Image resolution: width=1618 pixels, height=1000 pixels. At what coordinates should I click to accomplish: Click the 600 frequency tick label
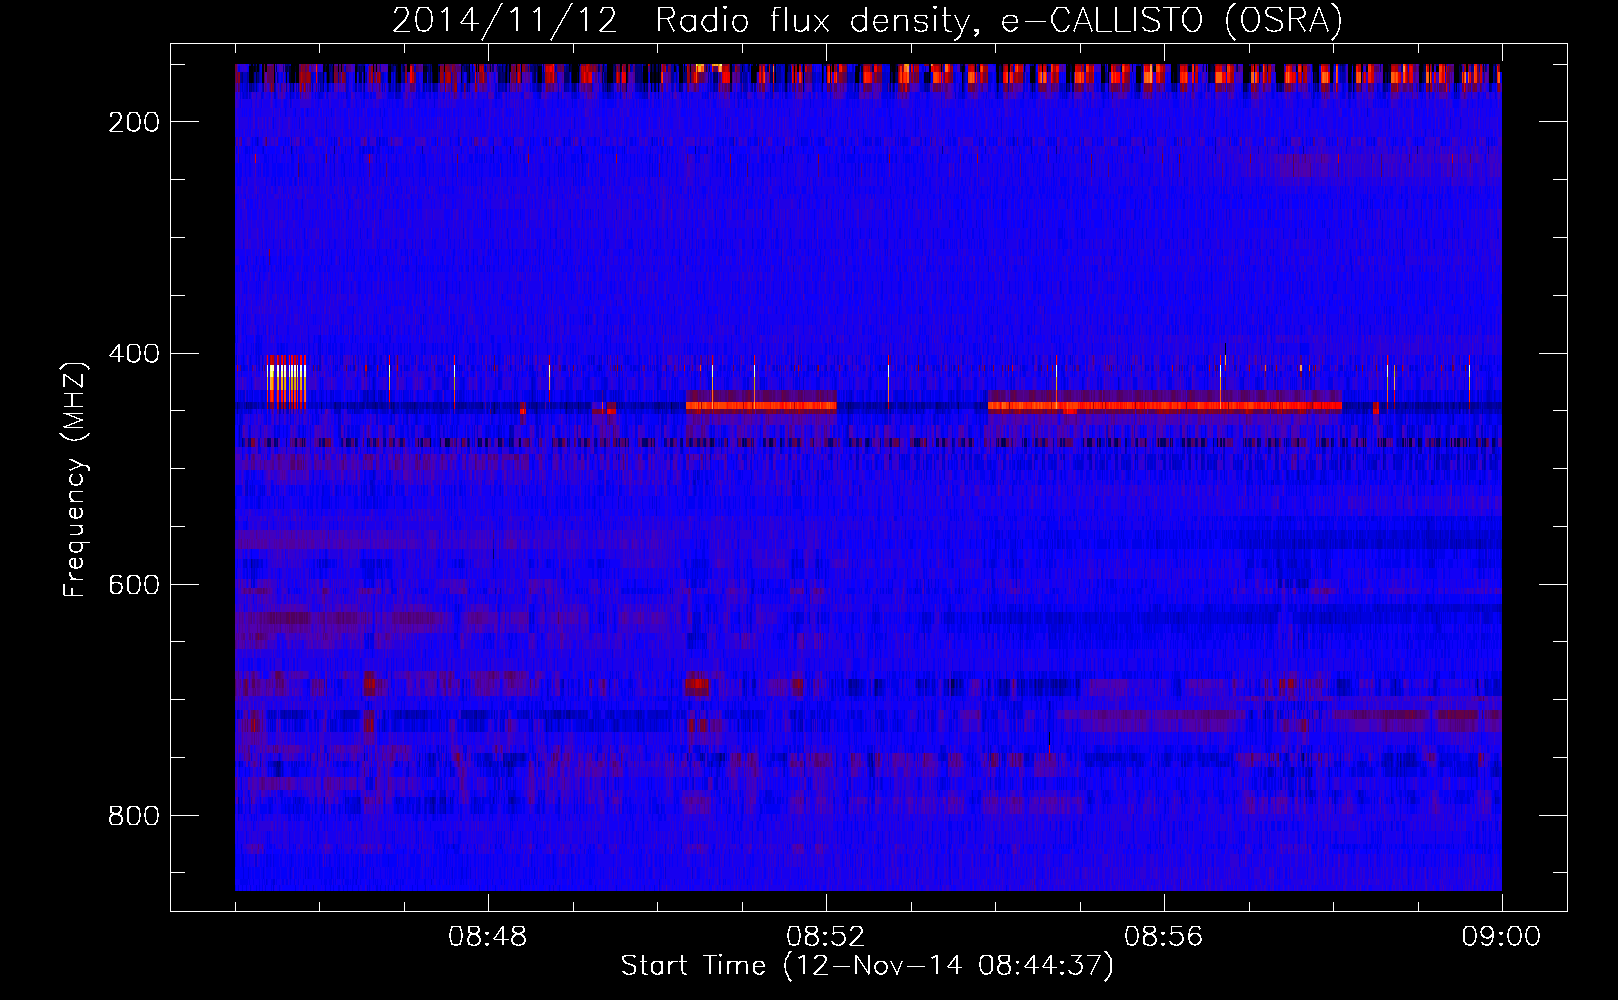(x=134, y=585)
